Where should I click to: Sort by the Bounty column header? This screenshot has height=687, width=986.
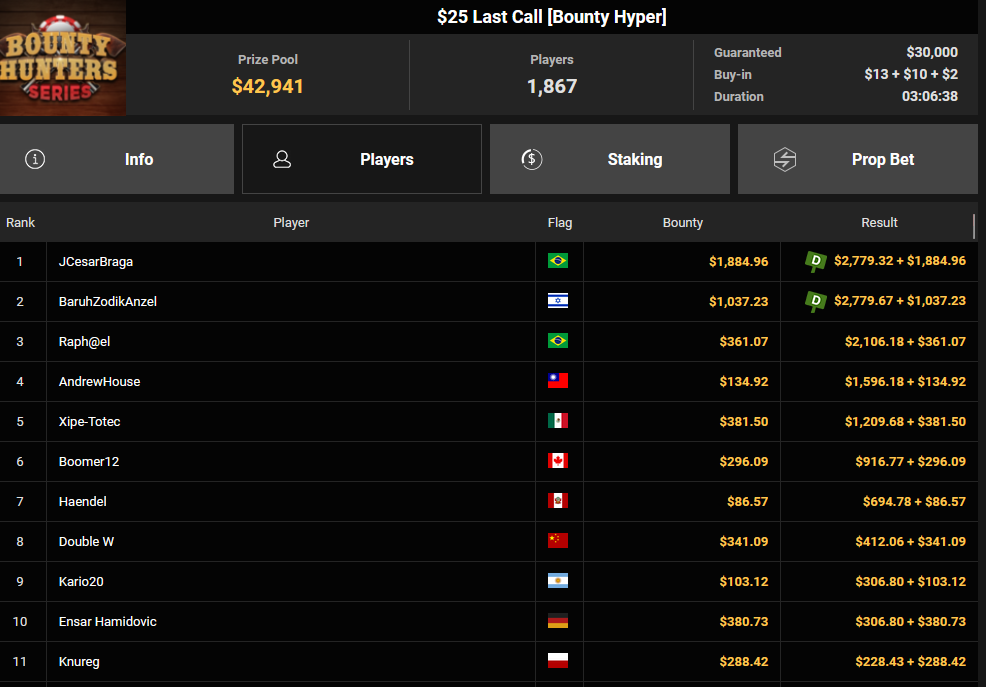pyautogui.click(x=682, y=222)
